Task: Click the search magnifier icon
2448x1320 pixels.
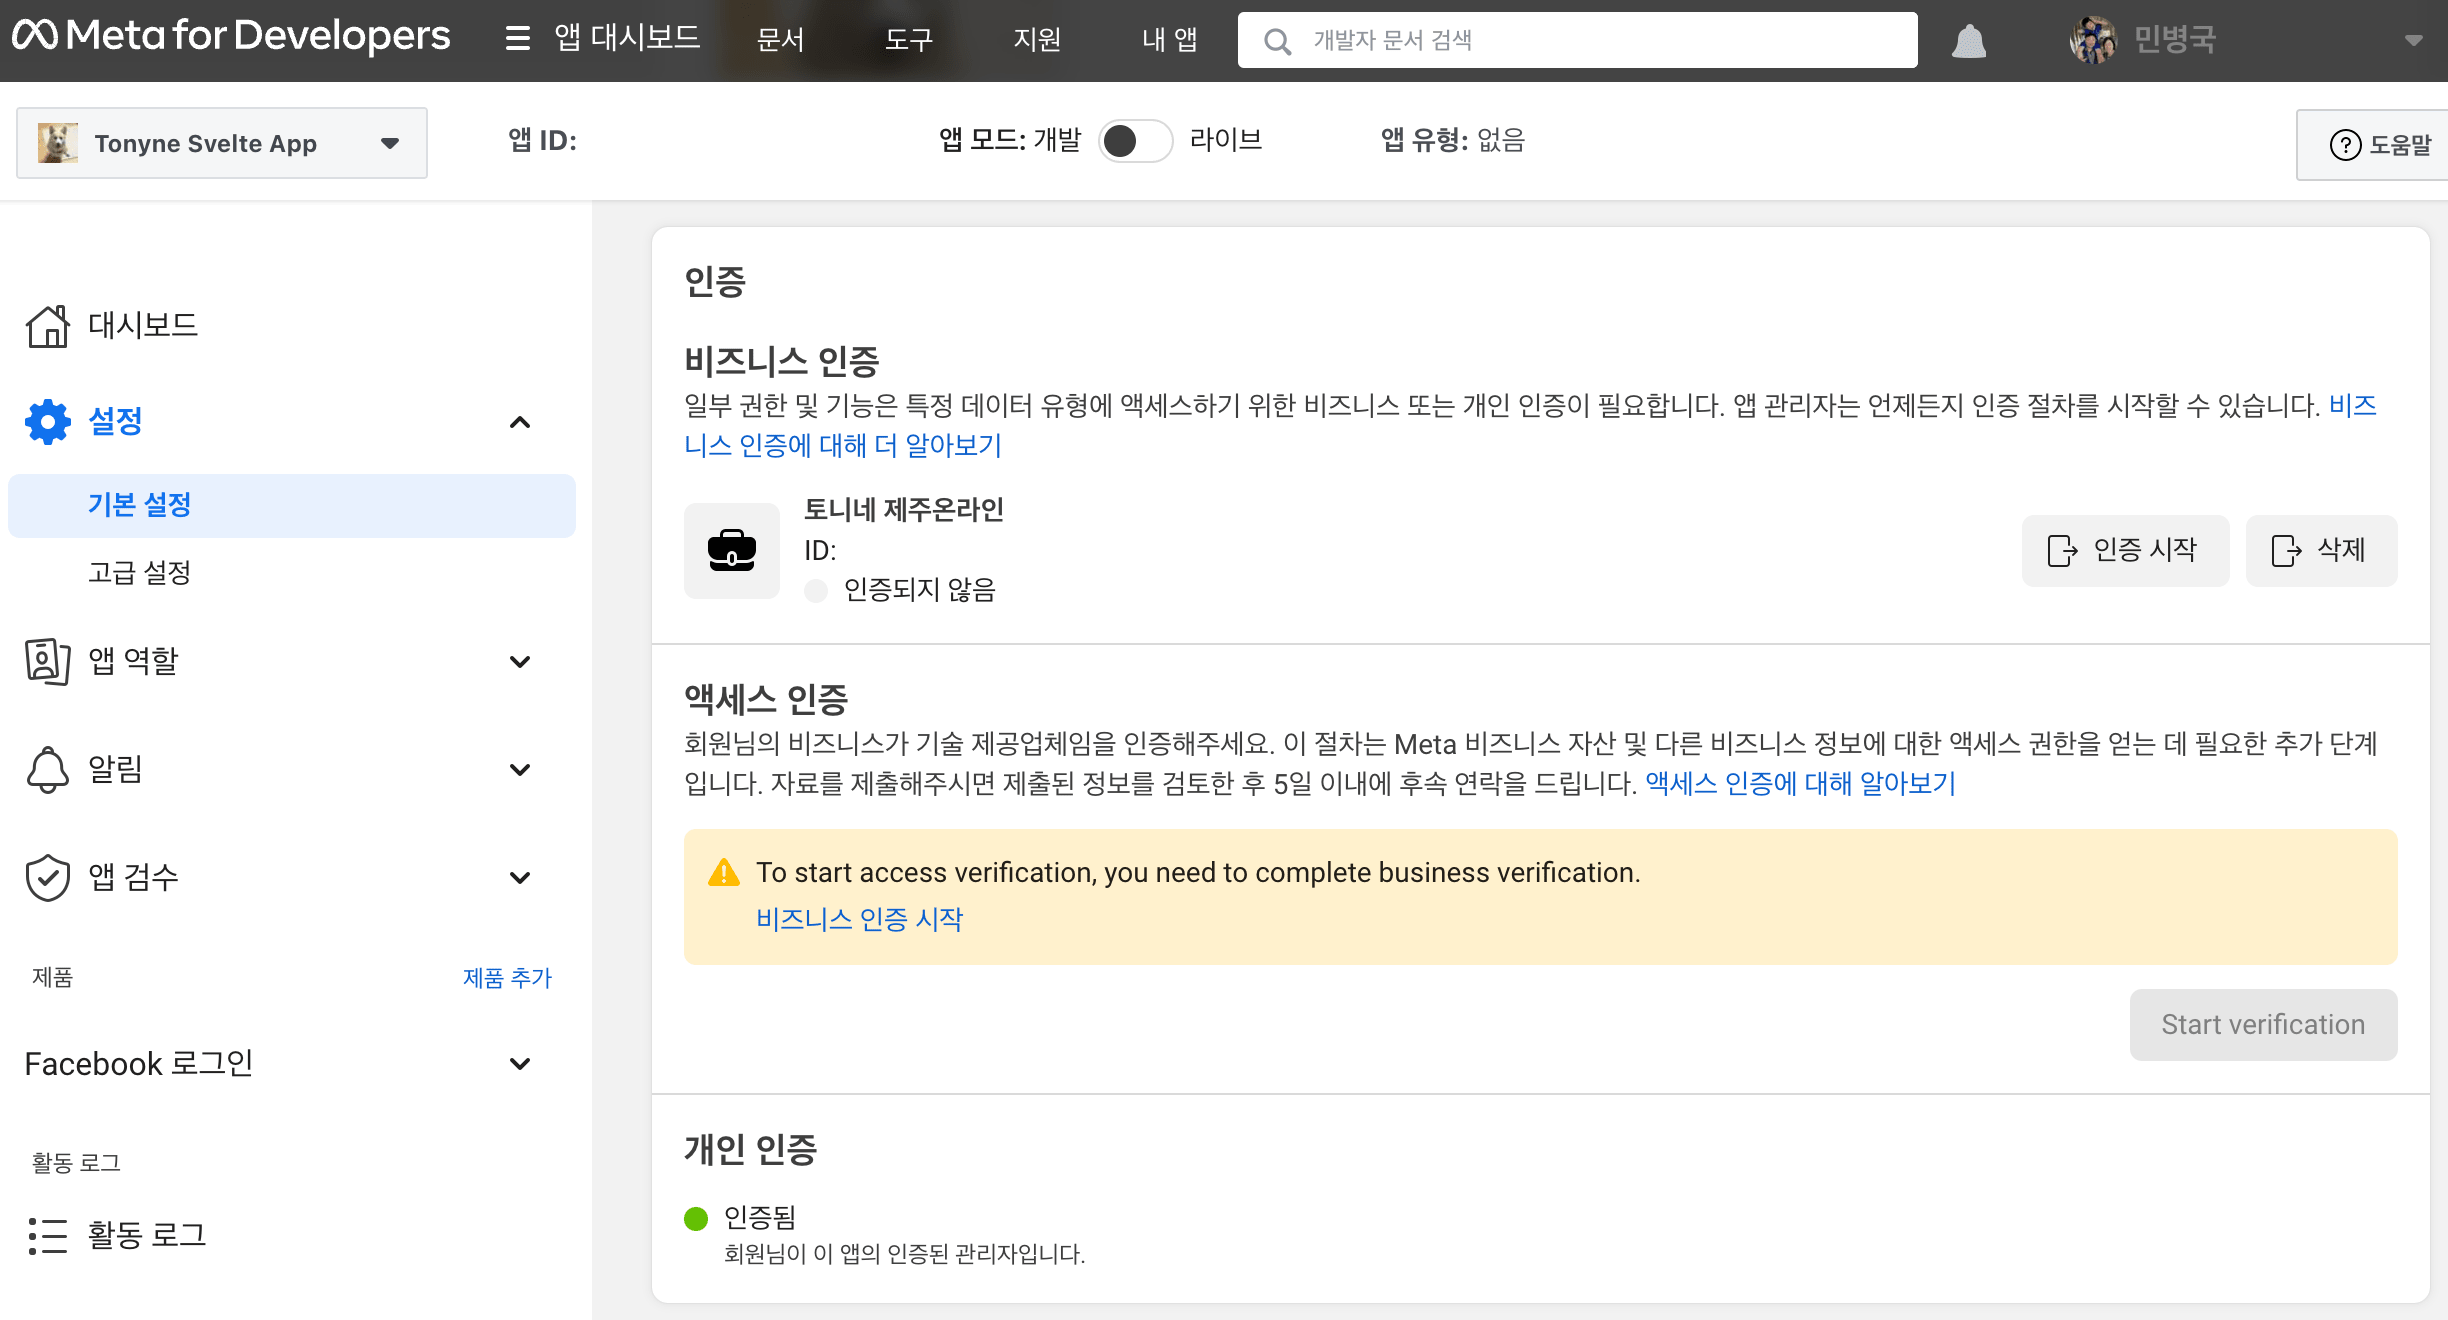Action: click(1277, 41)
